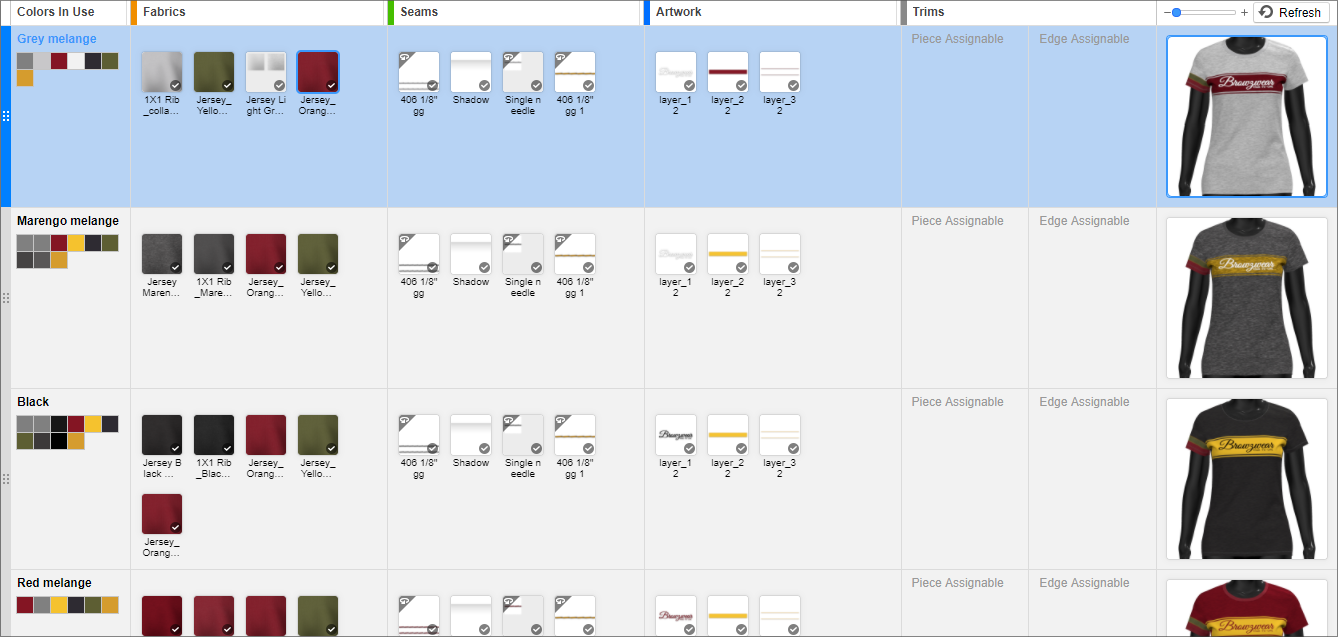Click Edge Assignable in Black row trims
The height and width of the screenshot is (637, 1338).
(1084, 402)
